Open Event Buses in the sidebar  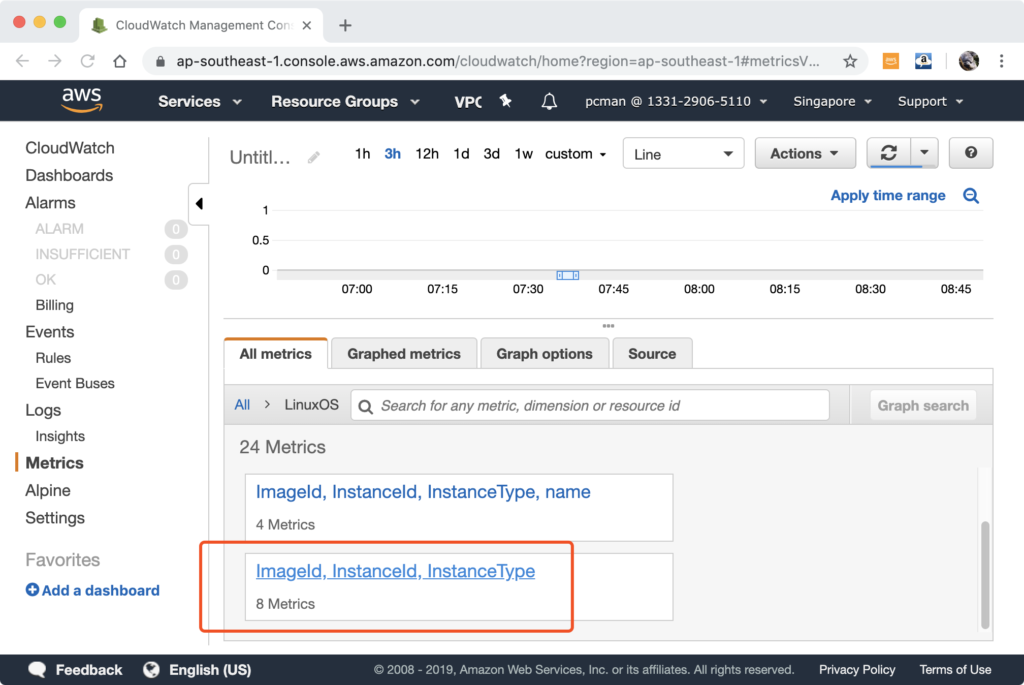[x=75, y=383]
